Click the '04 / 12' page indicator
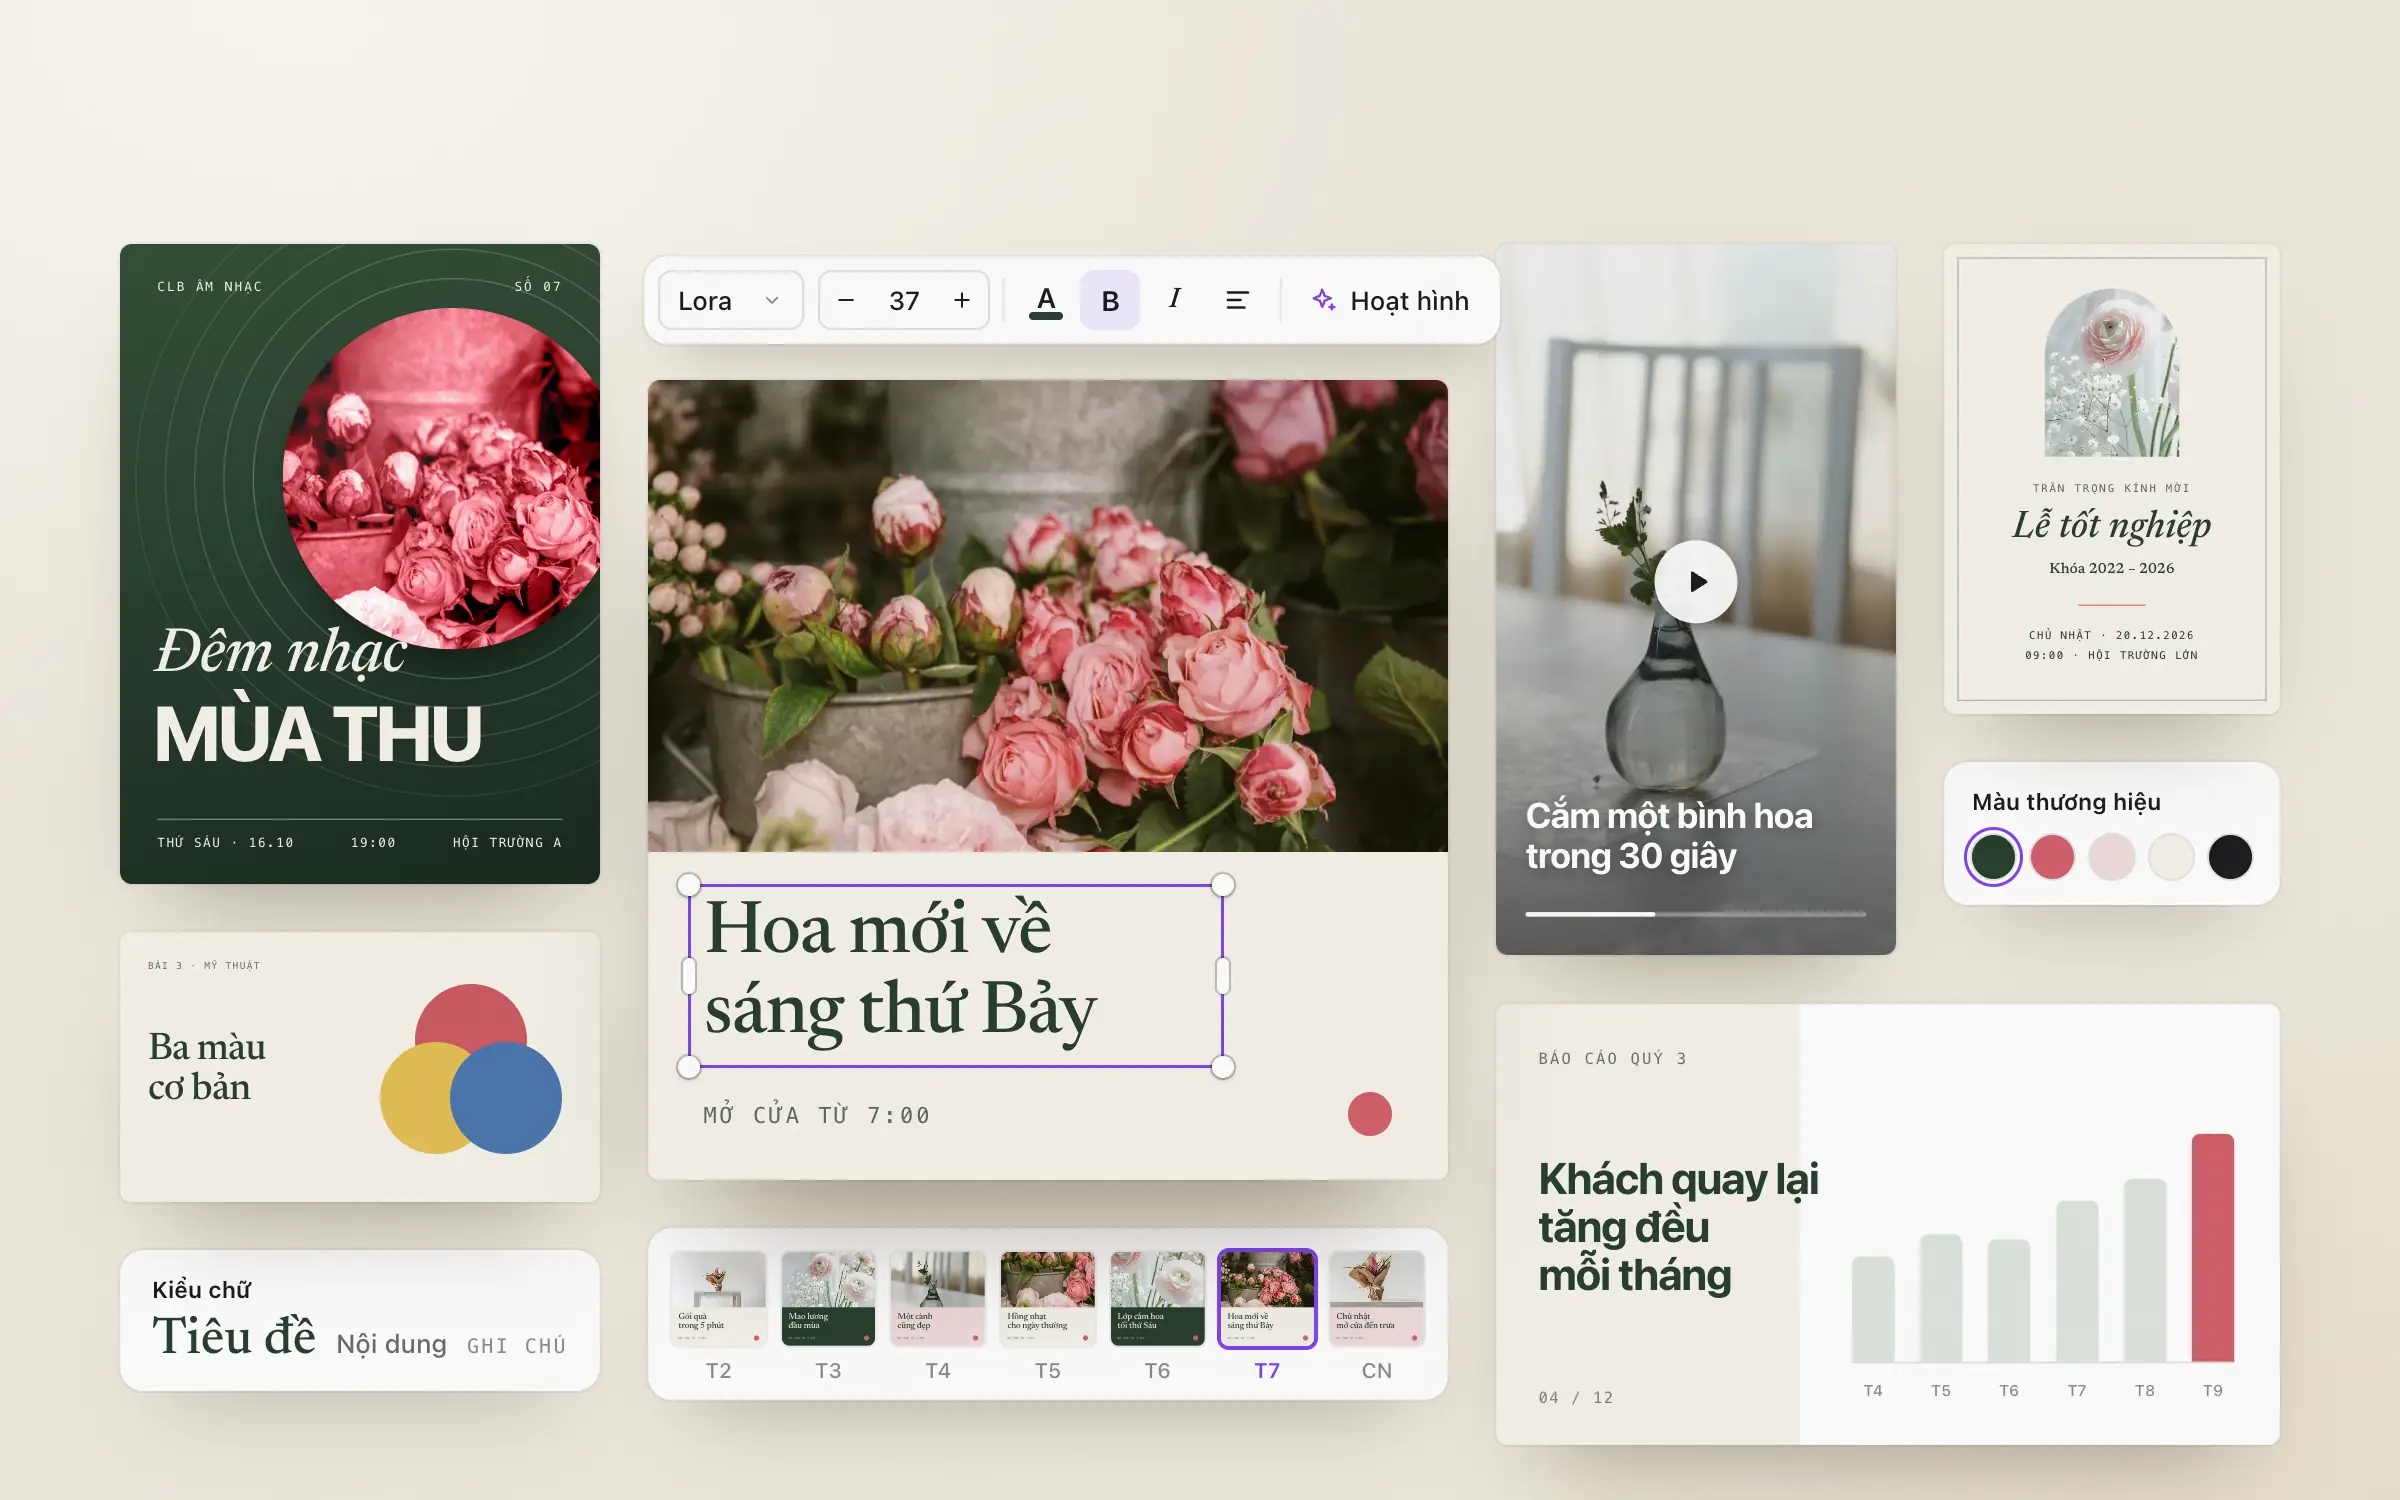The height and width of the screenshot is (1500, 2400). 1576,1397
